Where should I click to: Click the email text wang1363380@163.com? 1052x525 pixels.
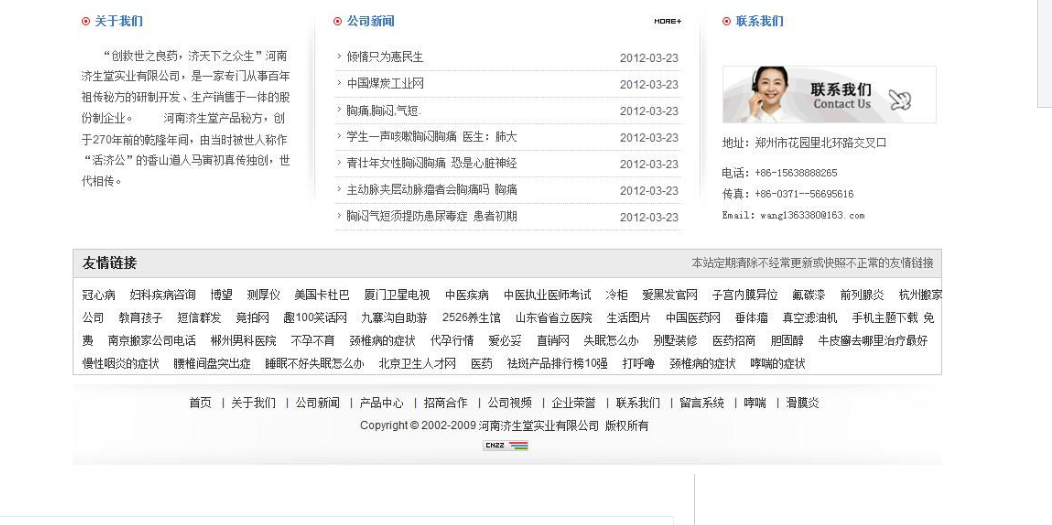click(x=812, y=216)
